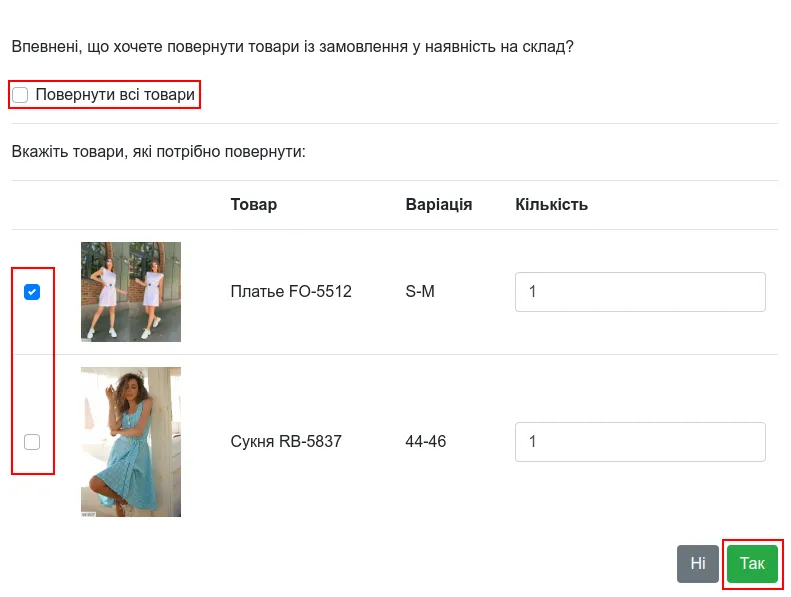
Task: Click the S-M variation text
Action: coord(420,291)
